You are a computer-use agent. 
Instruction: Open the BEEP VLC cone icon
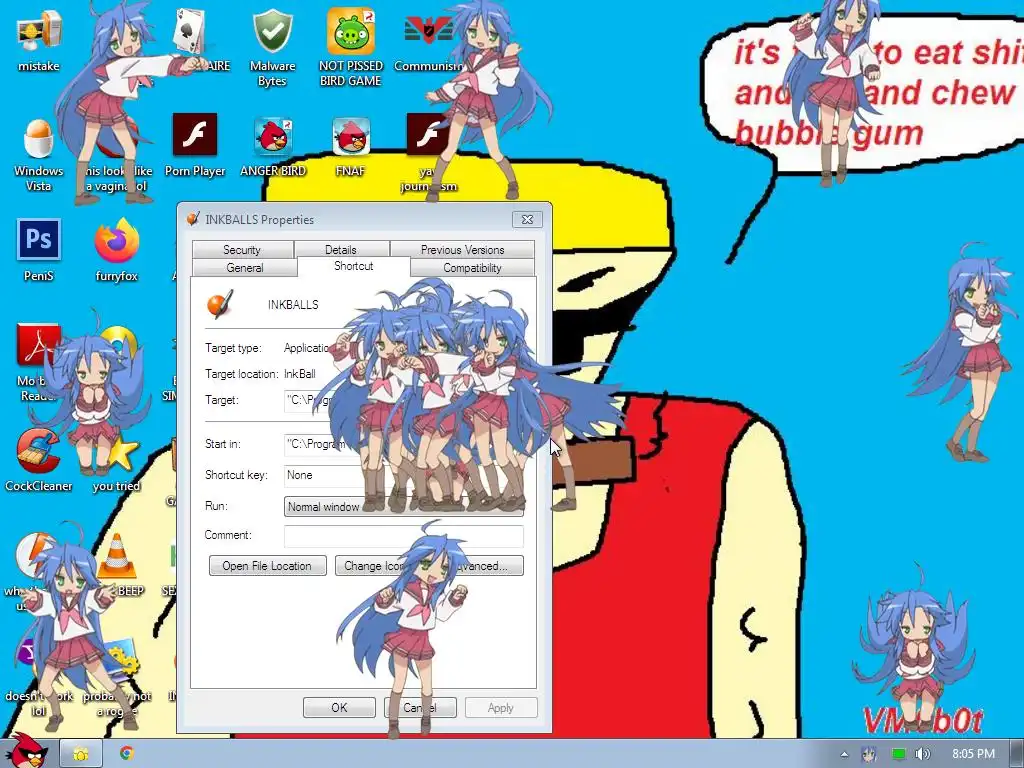click(118, 556)
